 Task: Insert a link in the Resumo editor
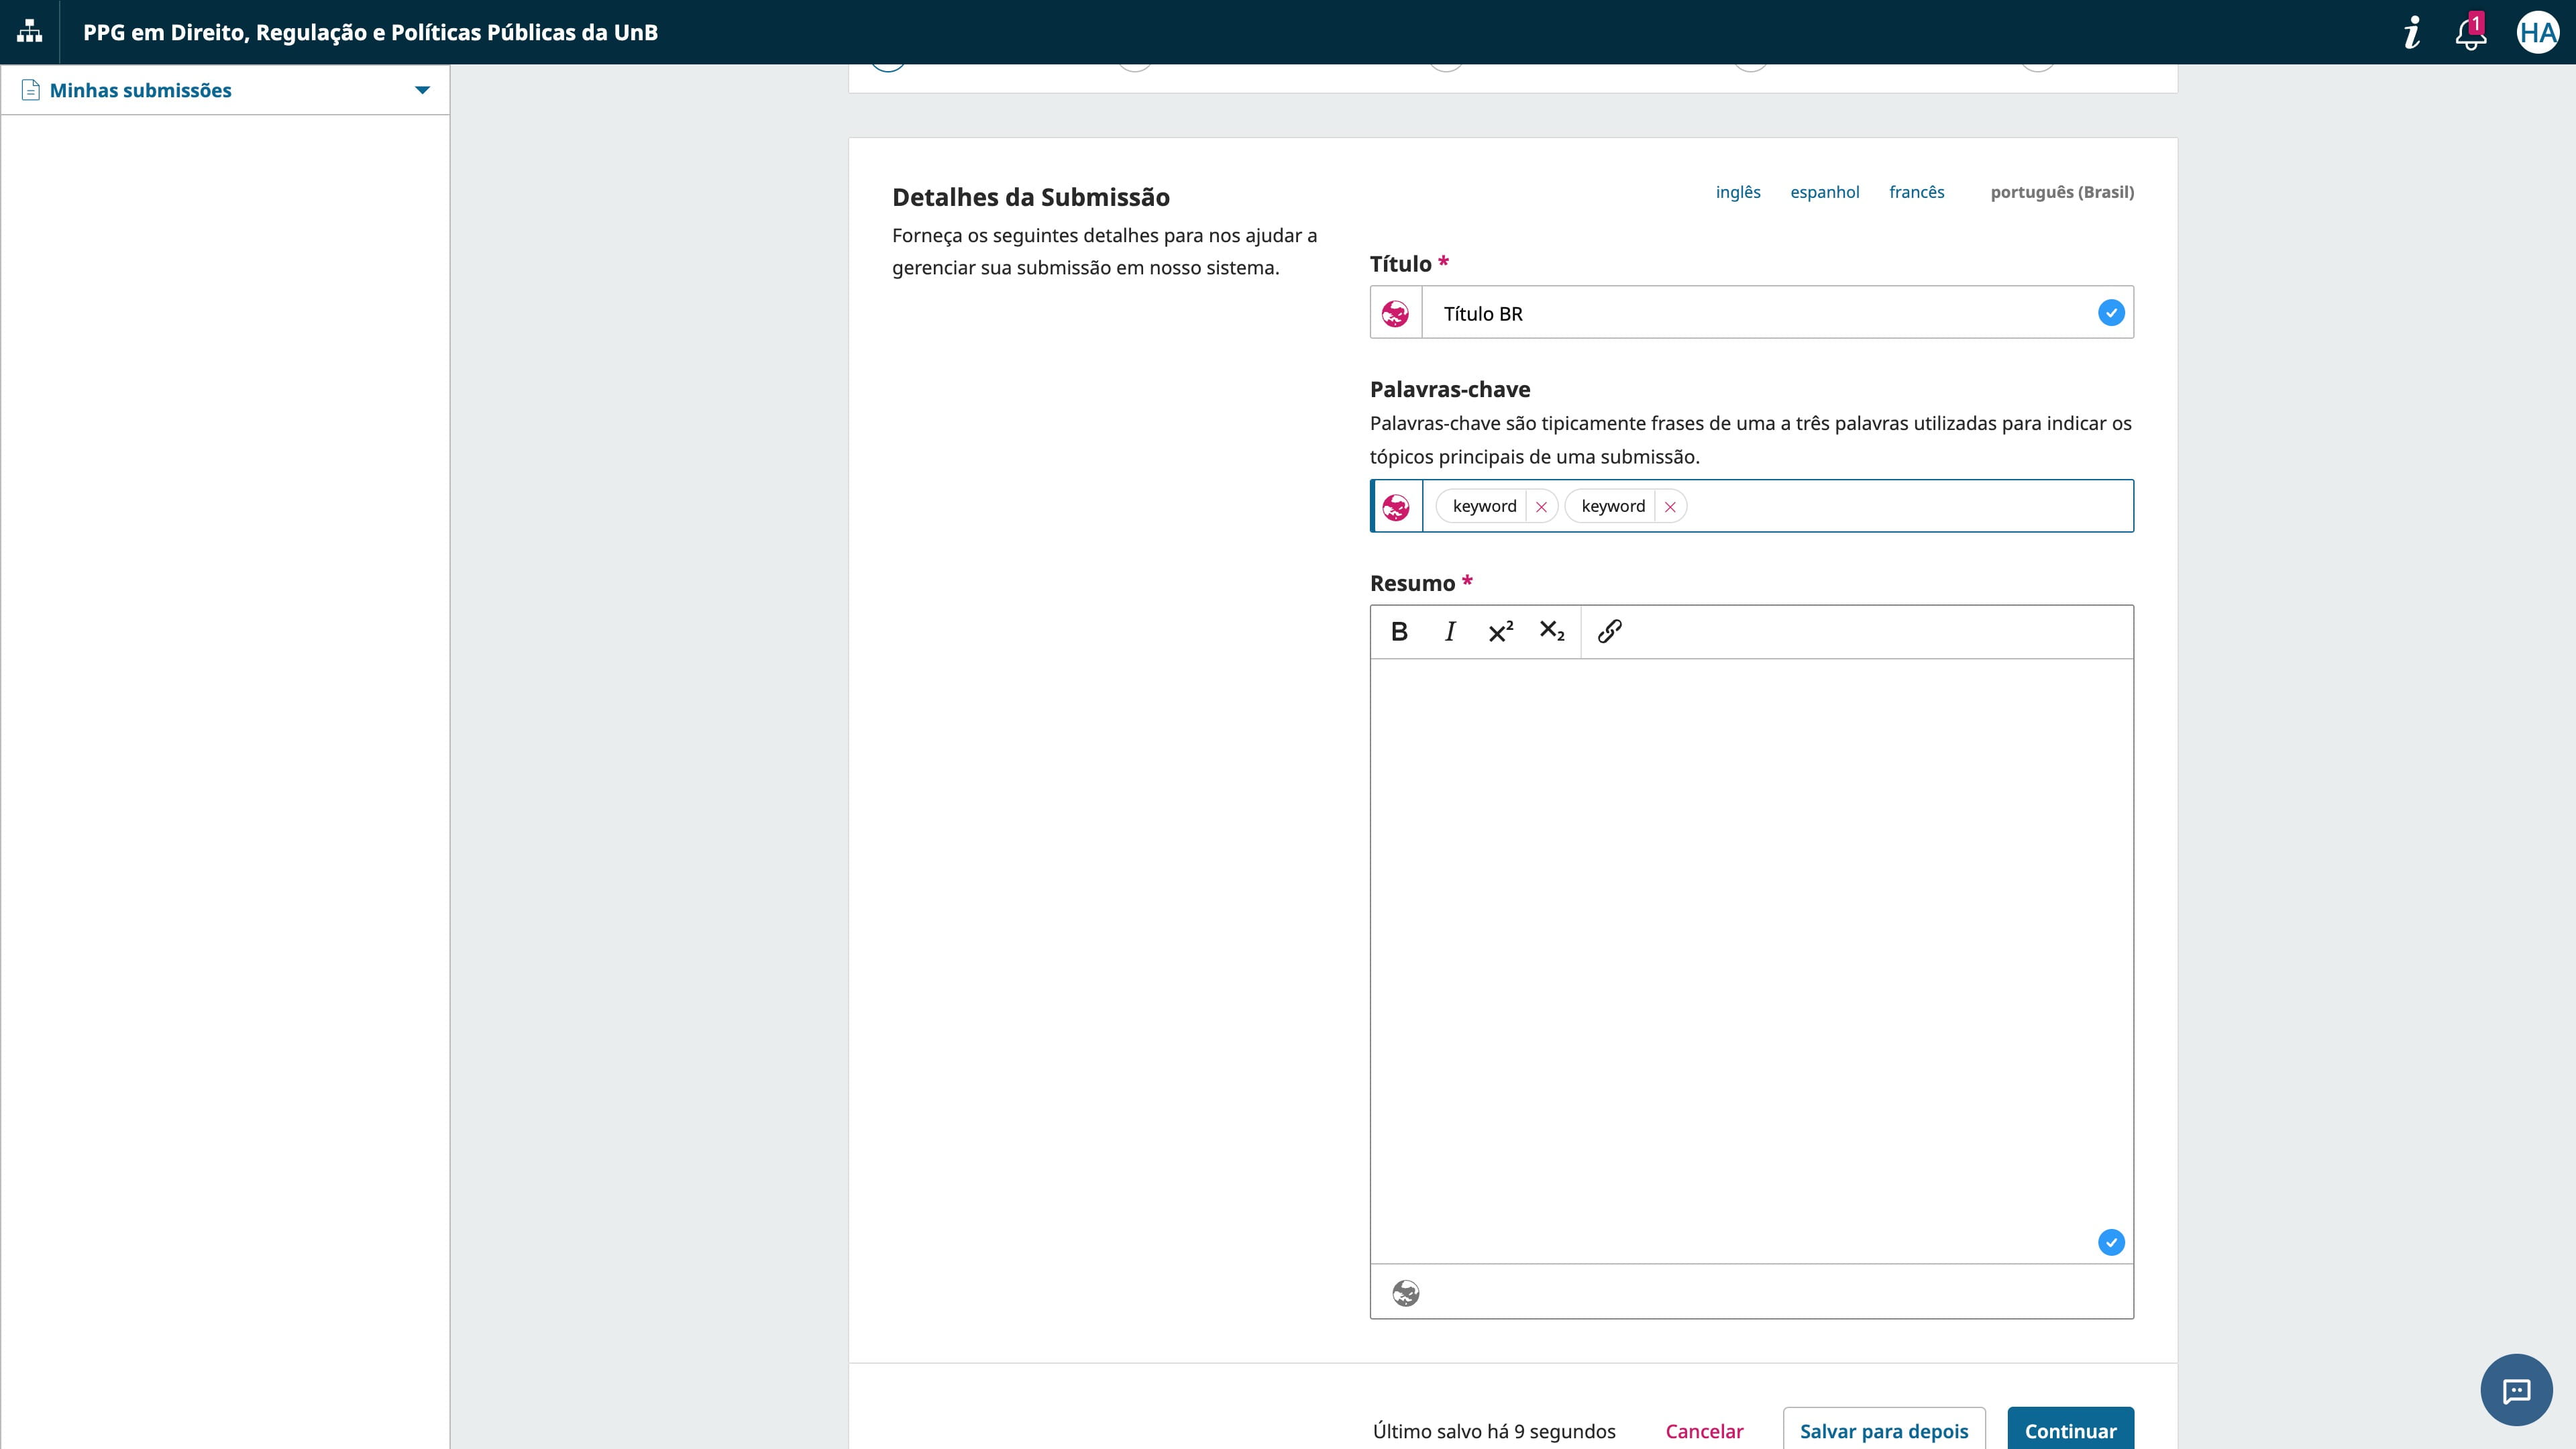tap(1609, 631)
